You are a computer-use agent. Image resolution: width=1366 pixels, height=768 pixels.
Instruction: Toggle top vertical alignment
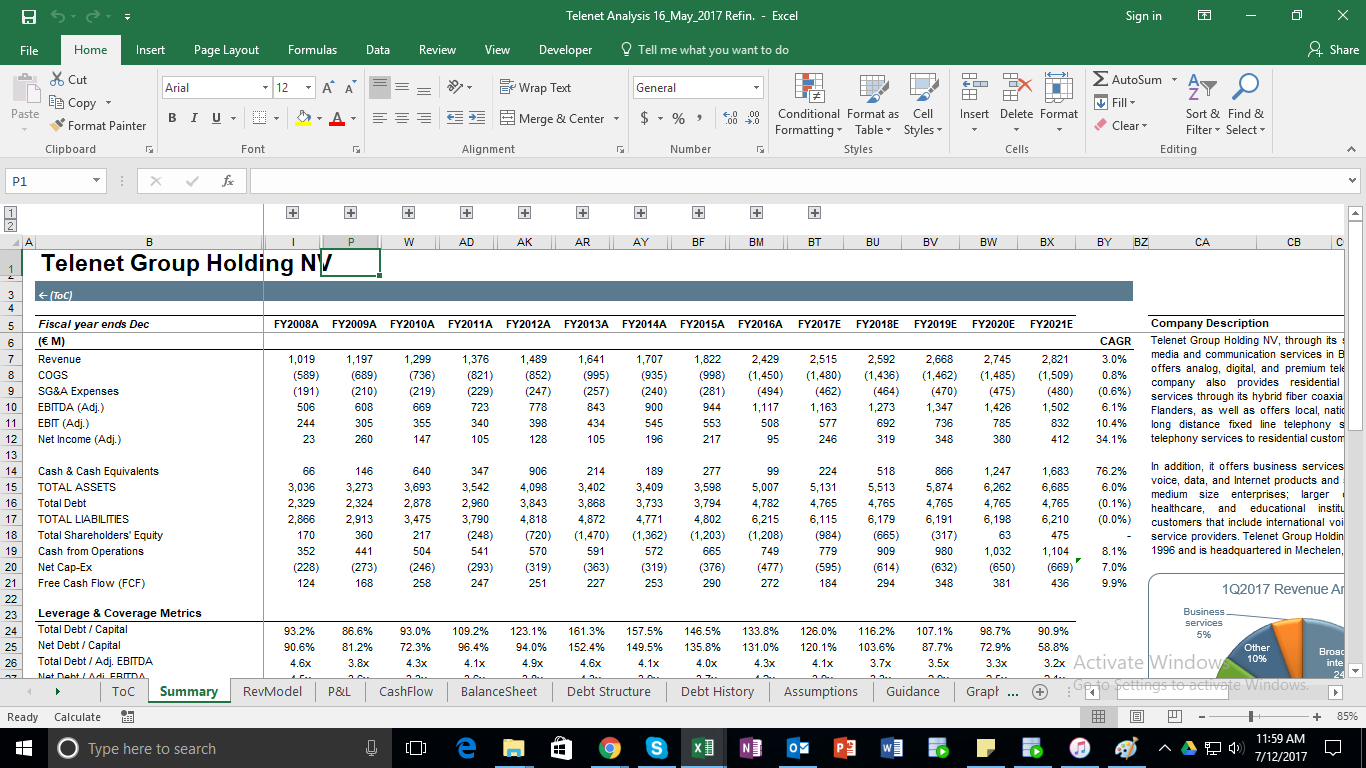(380, 88)
